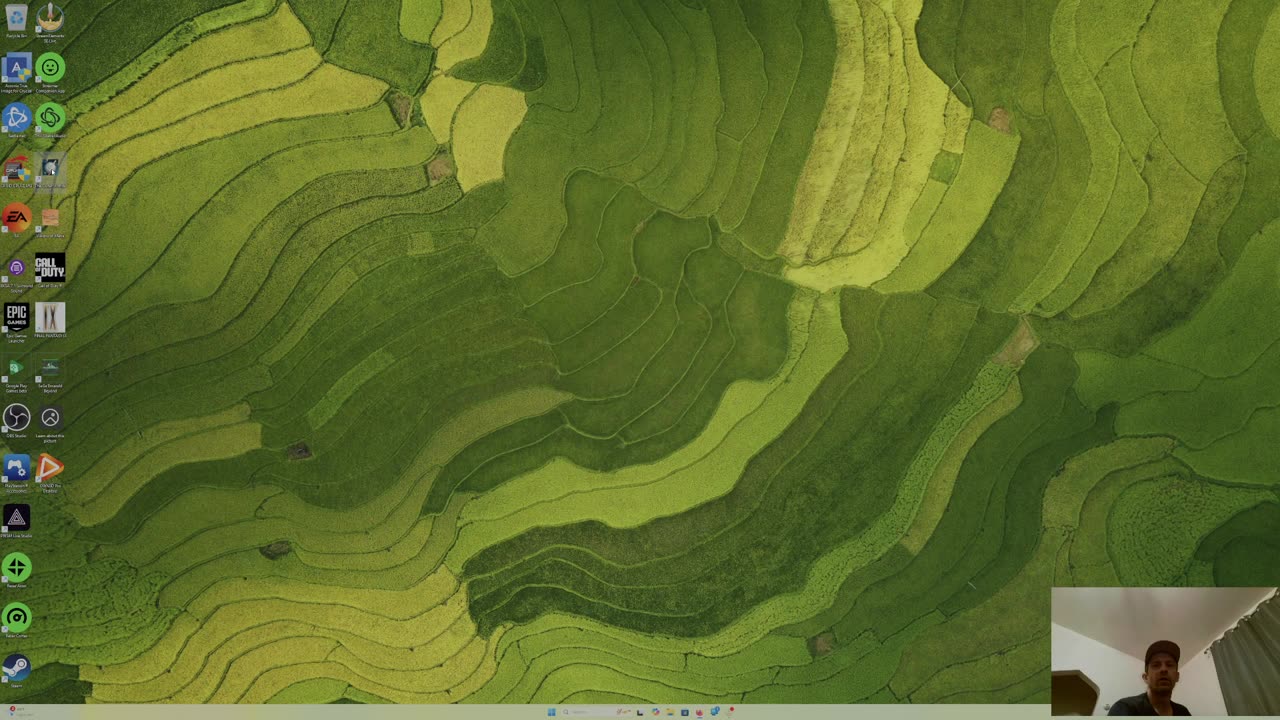Launch the orange play-triangle player shortcut
This screenshot has height=720, width=1280.
tap(50, 472)
